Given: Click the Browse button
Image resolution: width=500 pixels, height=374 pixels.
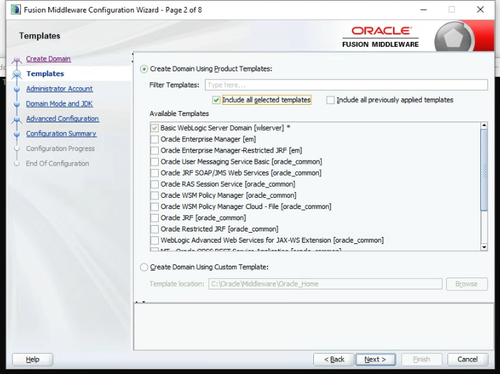Looking at the screenshot, I should 467,284.
